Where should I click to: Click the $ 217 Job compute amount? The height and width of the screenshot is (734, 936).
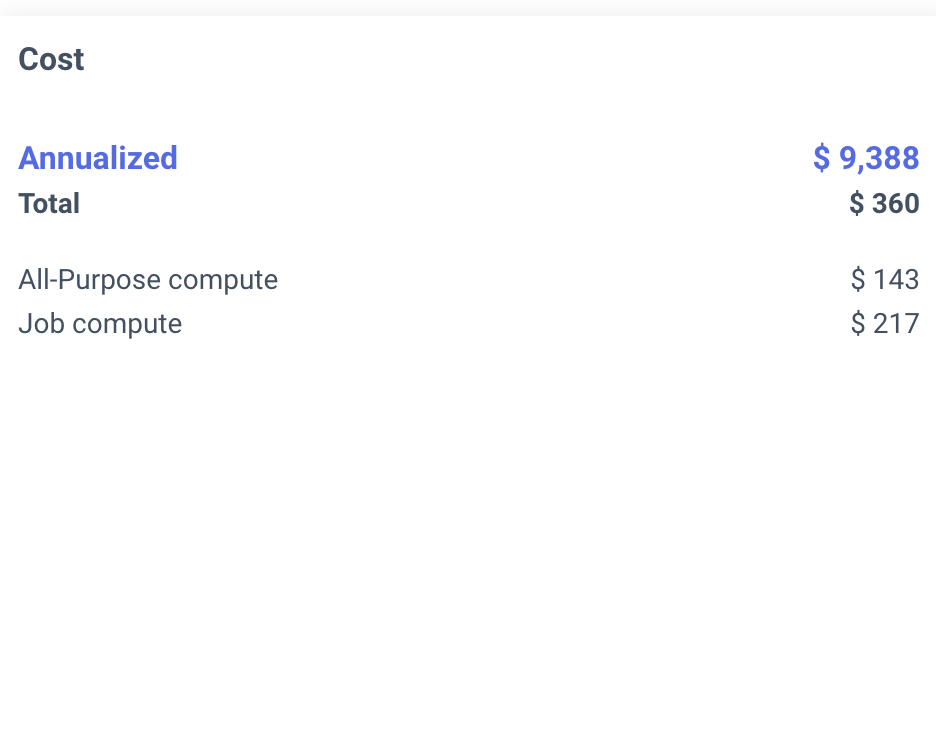[885, 324]
